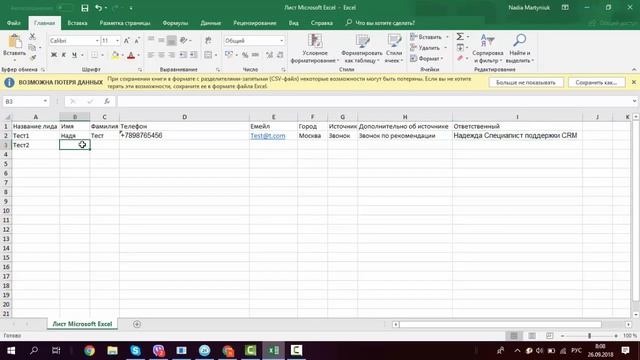Viewport: 640px width, 360px height.
Task: Click the Tell me what to do box
Action: [385, 23]
